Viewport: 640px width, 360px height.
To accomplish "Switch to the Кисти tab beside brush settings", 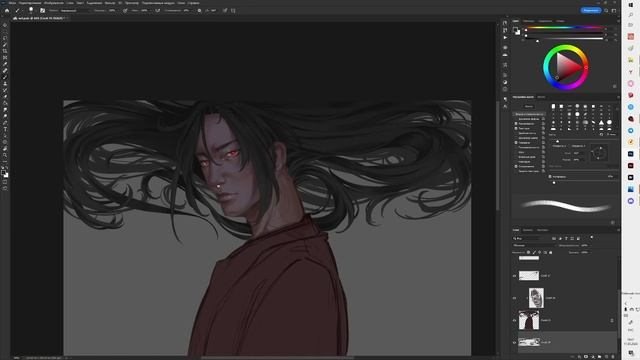I will 541,97.
